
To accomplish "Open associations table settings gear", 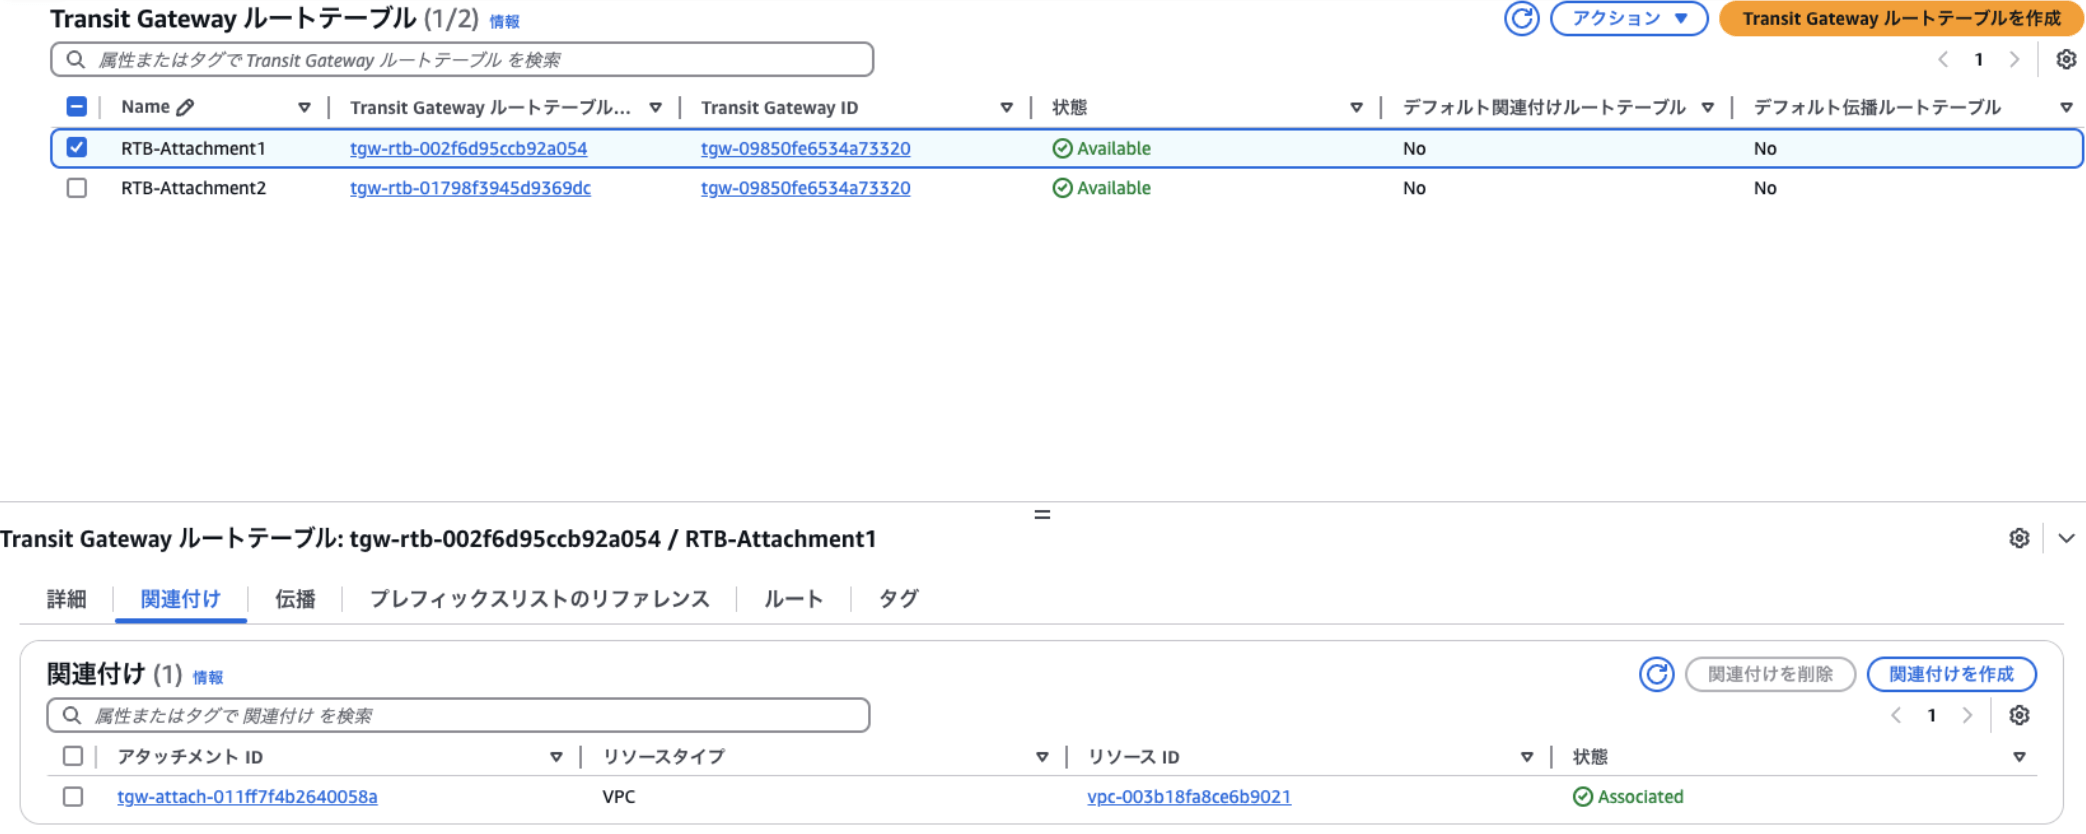I will tap(2019, 715).
